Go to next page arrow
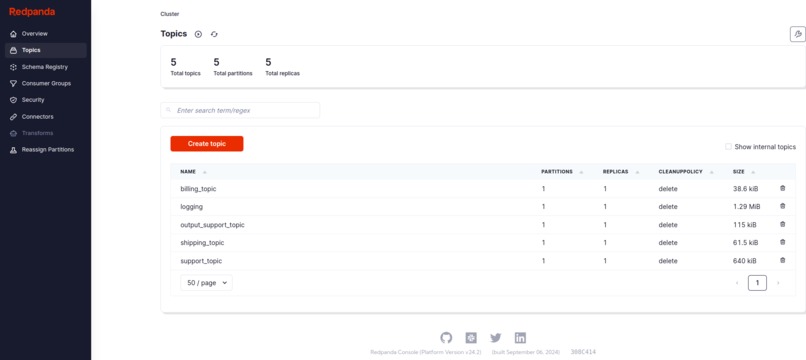Image resolution: width=806 pixels, height=360 pixels. 778,283
